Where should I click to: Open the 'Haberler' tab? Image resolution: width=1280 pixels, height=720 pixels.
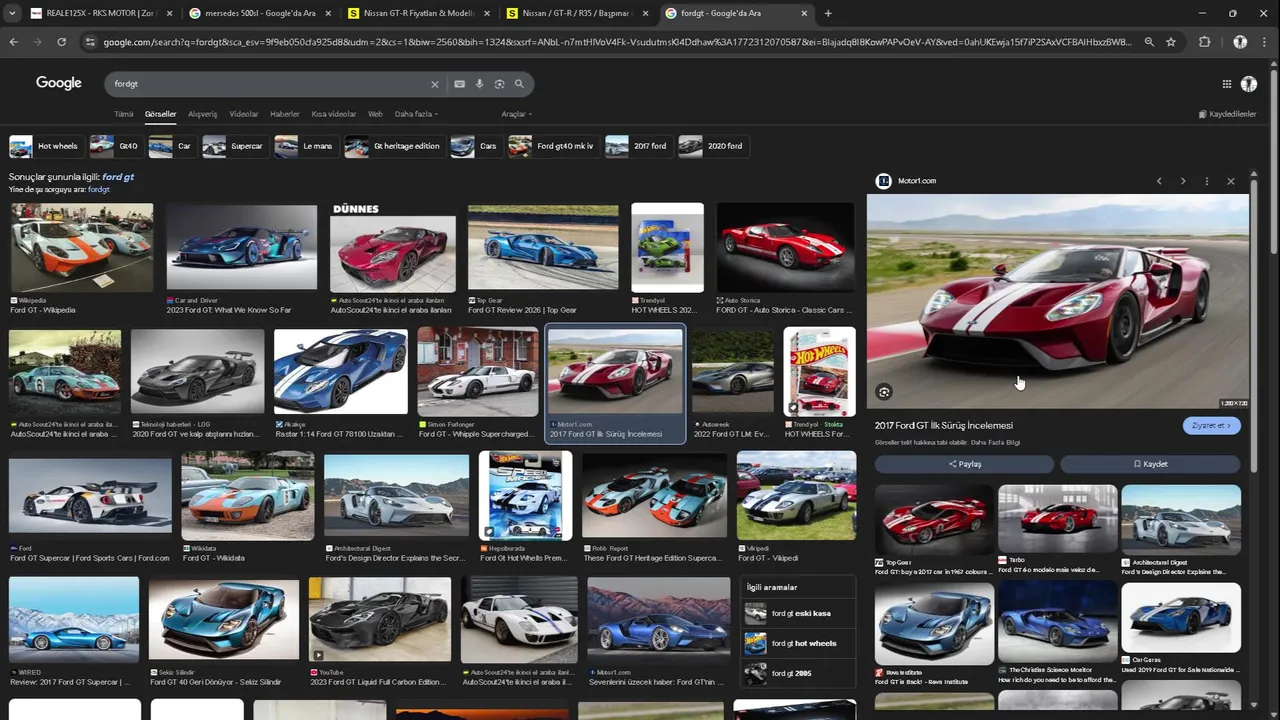pyautogui.click(x=285, y=114)
